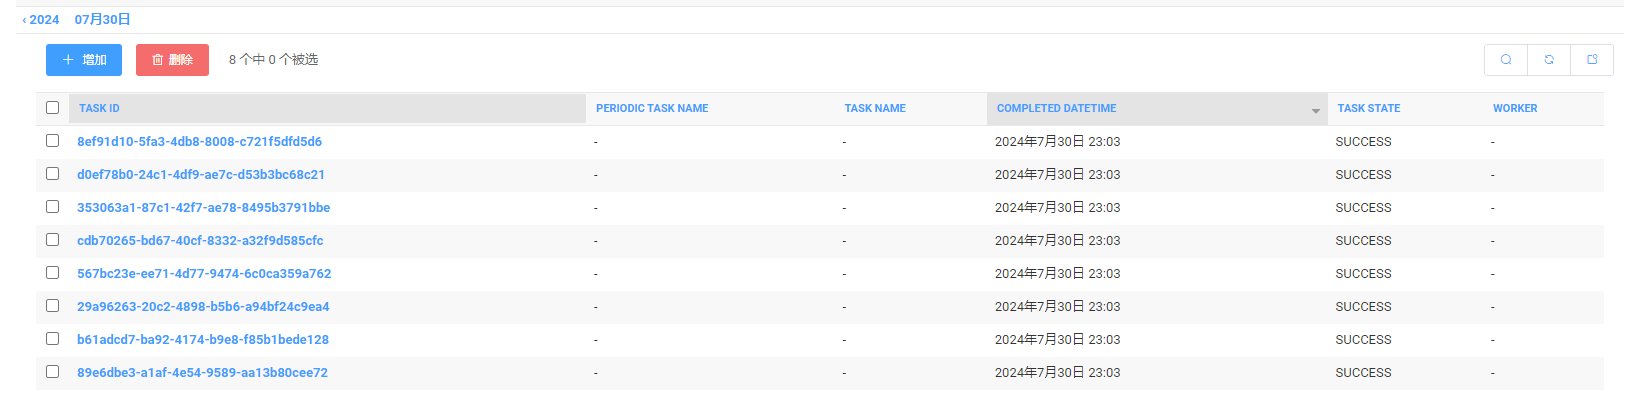Open task 567bc23e-ee71-4d77 link

[204, 273]
